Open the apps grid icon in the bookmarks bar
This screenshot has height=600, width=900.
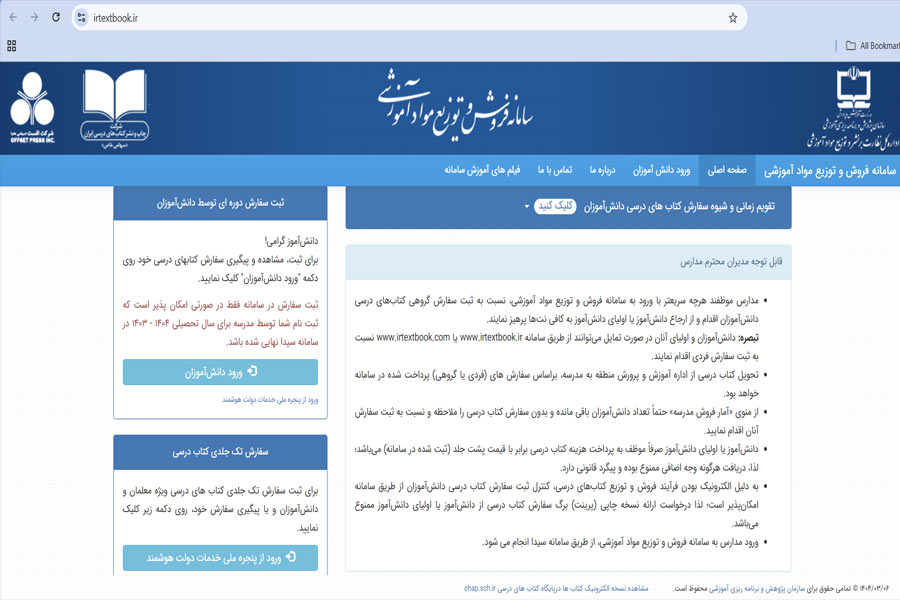coord(11,46)
